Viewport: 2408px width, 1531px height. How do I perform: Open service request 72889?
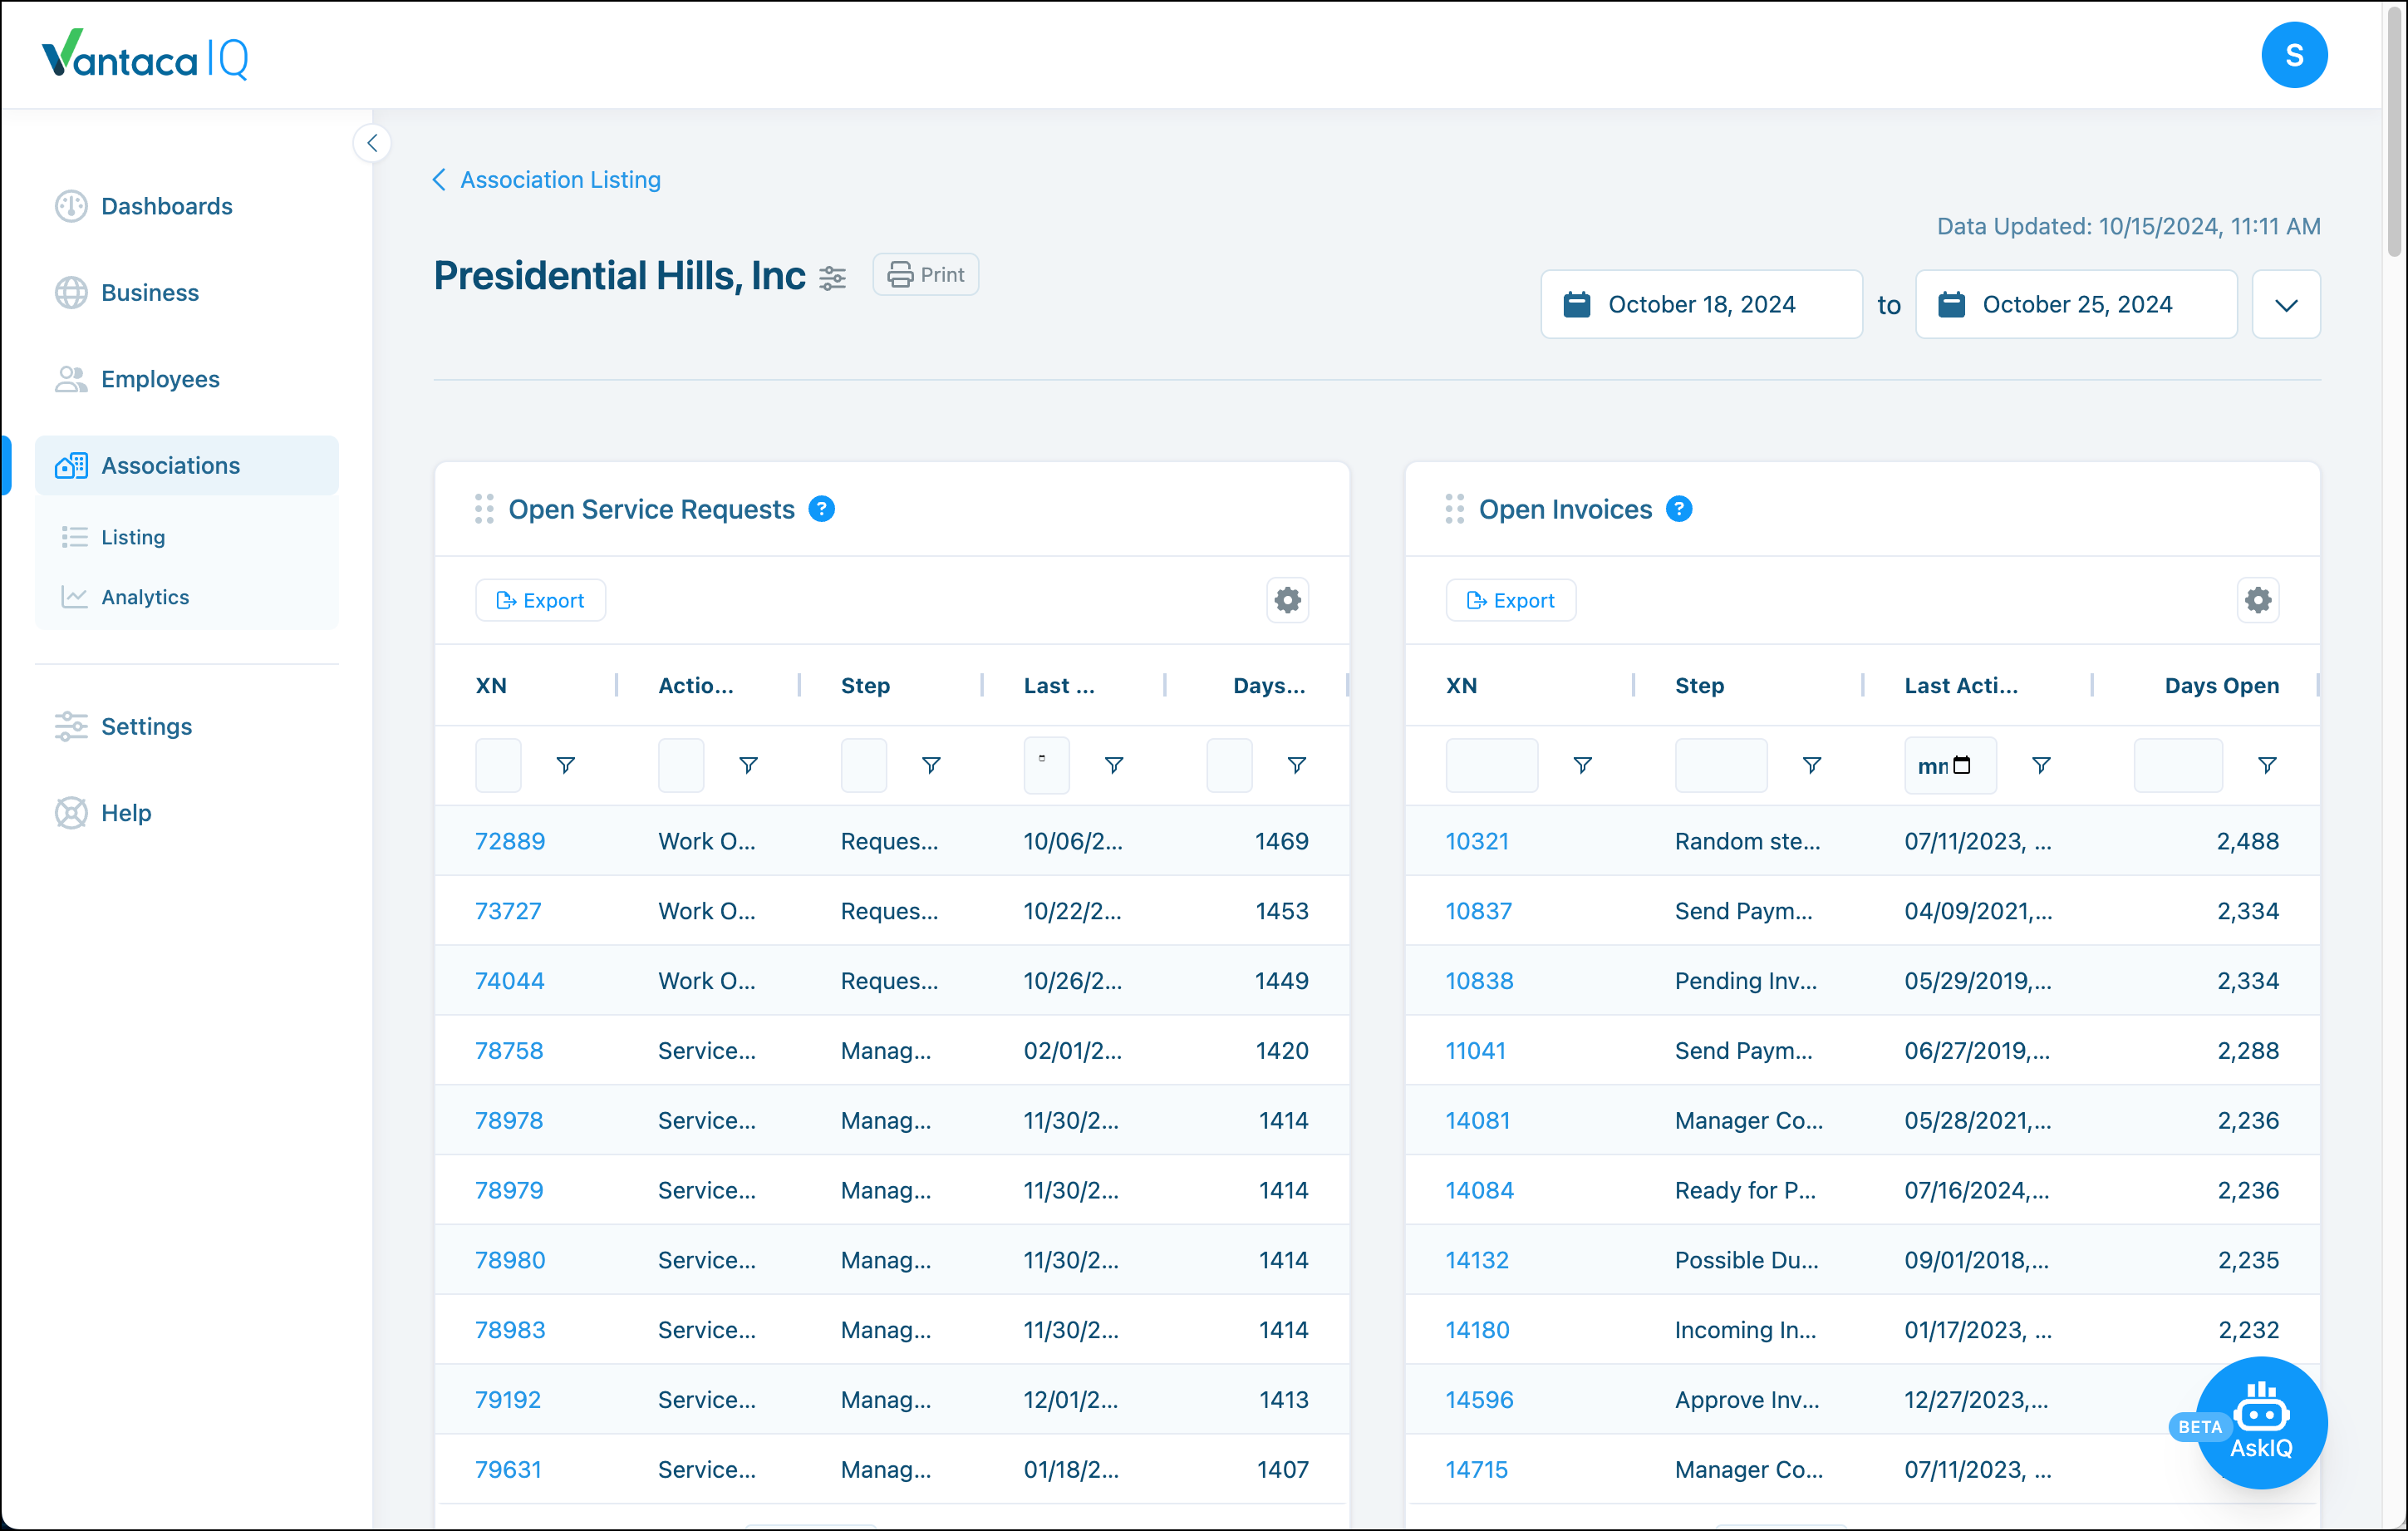(x=510, y=841)
